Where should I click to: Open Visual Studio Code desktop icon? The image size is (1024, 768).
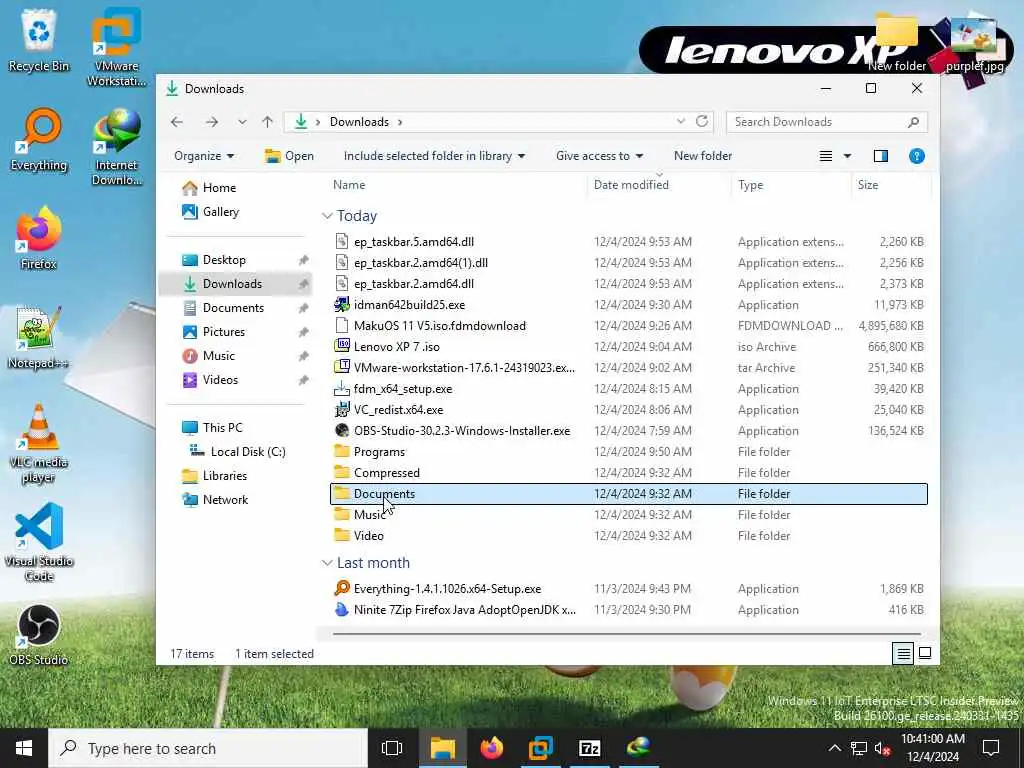coord(39,542)
